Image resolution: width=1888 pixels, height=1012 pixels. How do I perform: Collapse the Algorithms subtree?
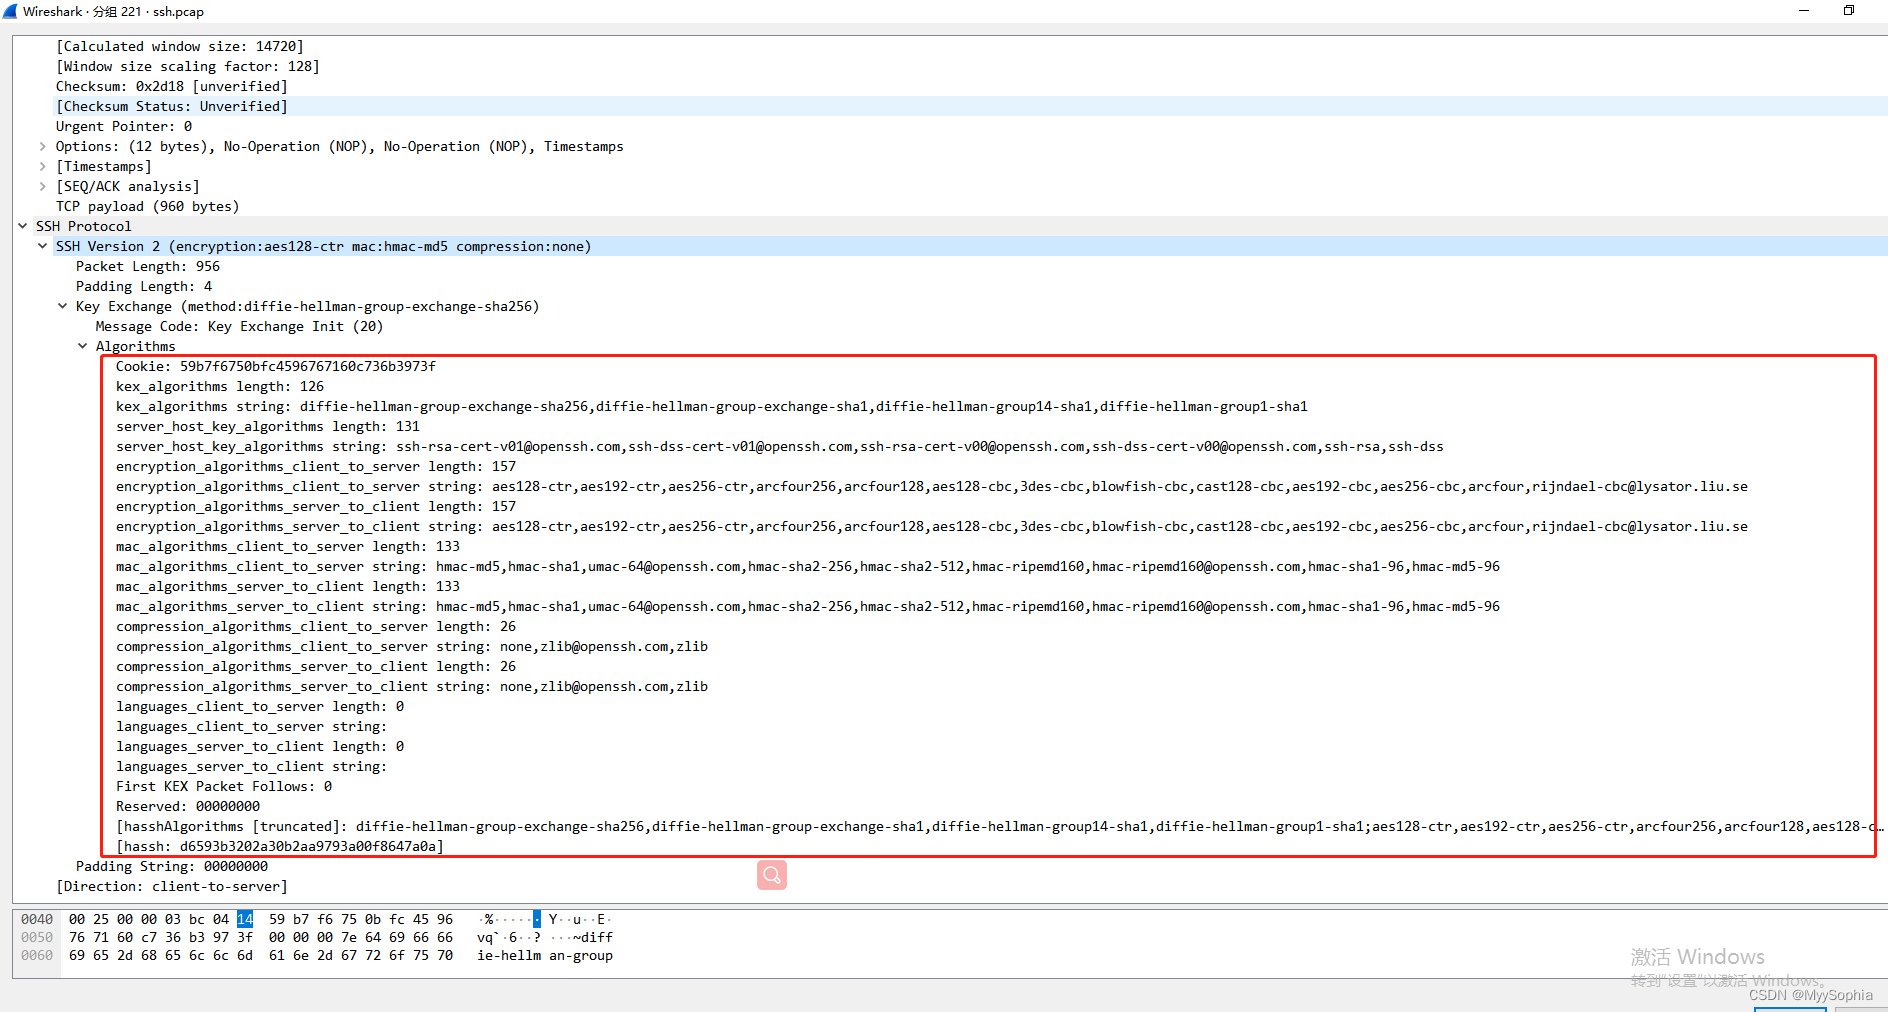82,346
